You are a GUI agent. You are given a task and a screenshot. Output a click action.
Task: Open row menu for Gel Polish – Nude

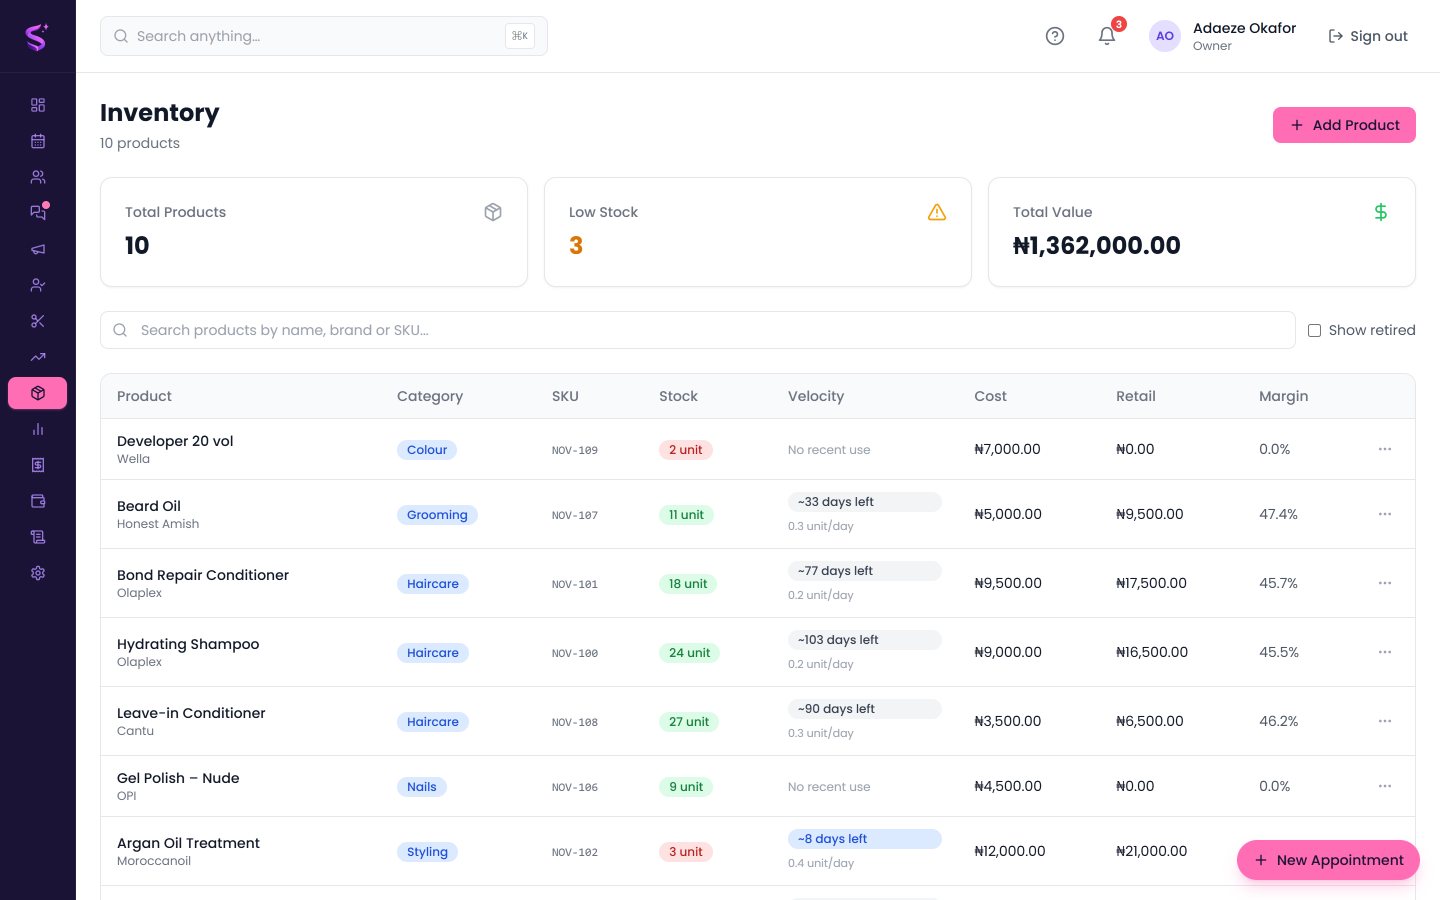point(1385,786)
